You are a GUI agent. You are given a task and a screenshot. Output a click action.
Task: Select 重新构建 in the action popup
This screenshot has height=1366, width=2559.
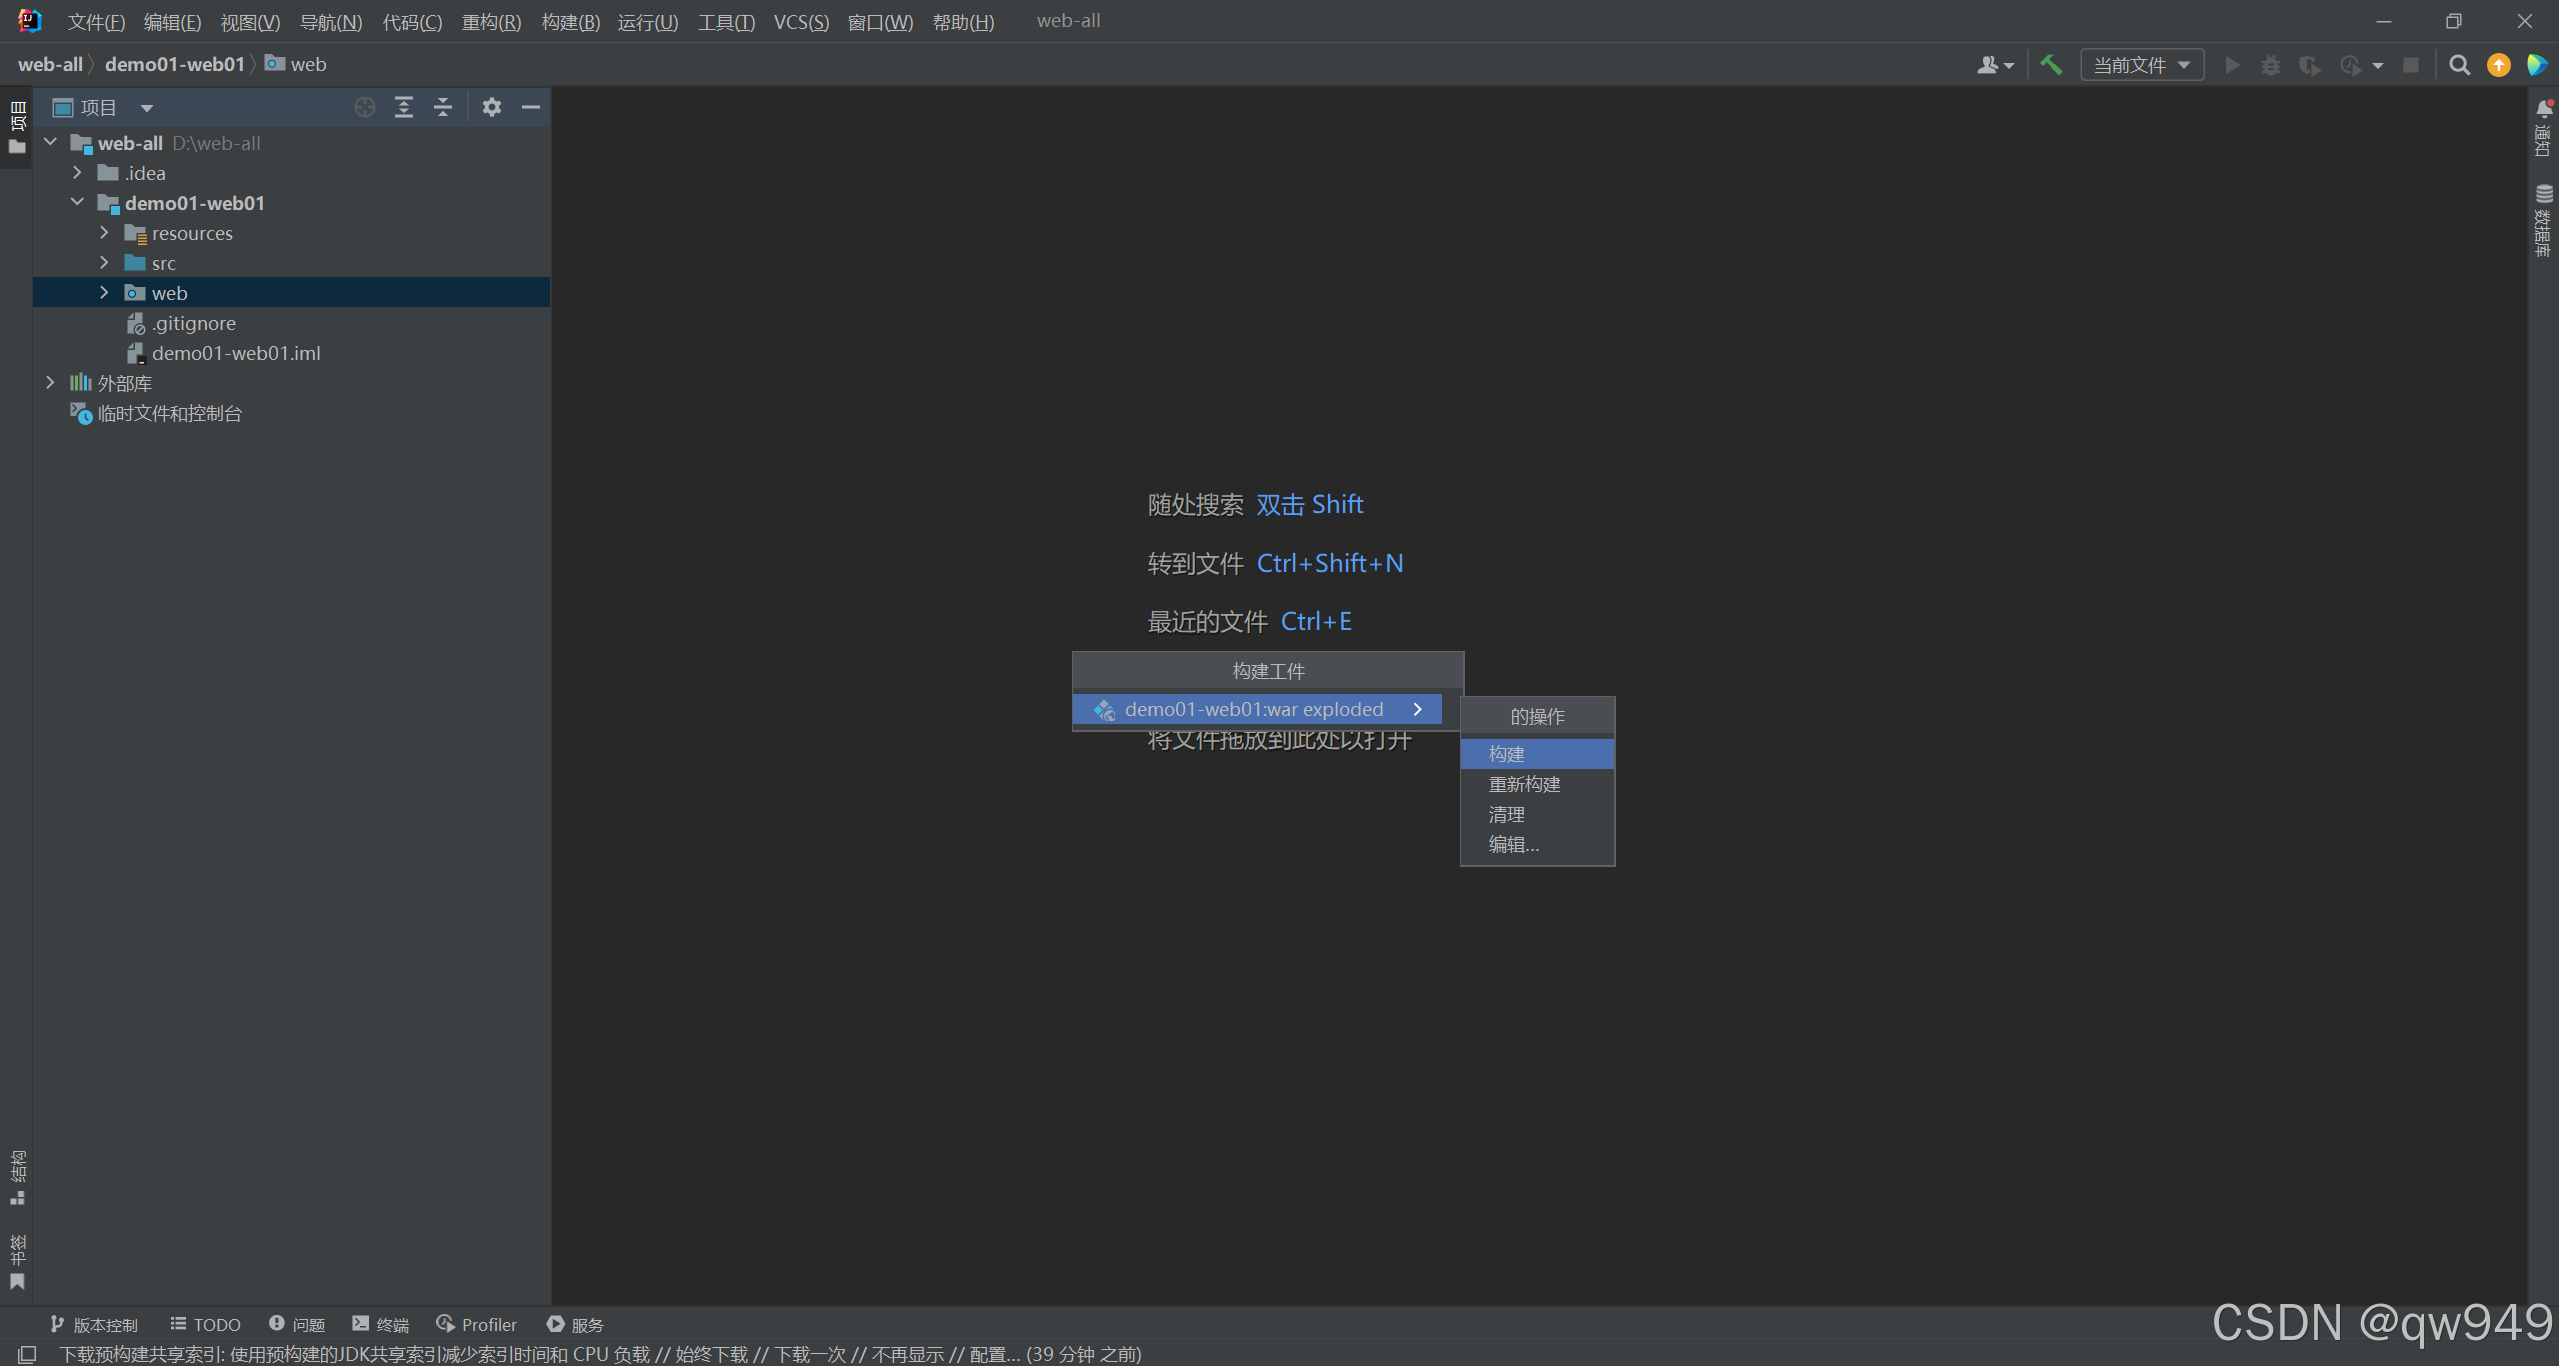pos(1524,784)
